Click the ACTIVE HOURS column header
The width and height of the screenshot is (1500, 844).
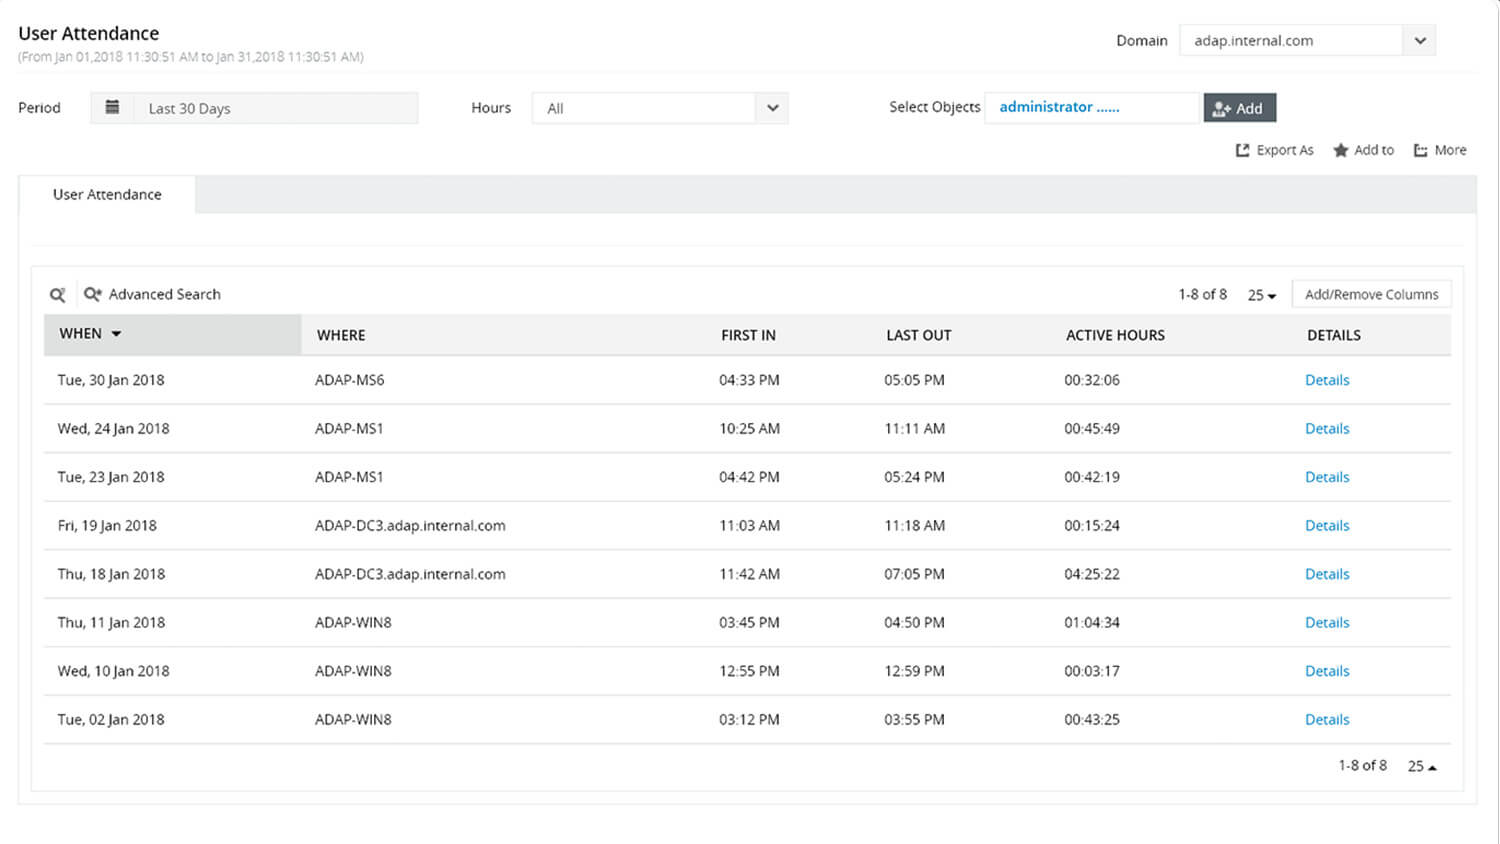tap(1115, 336)
